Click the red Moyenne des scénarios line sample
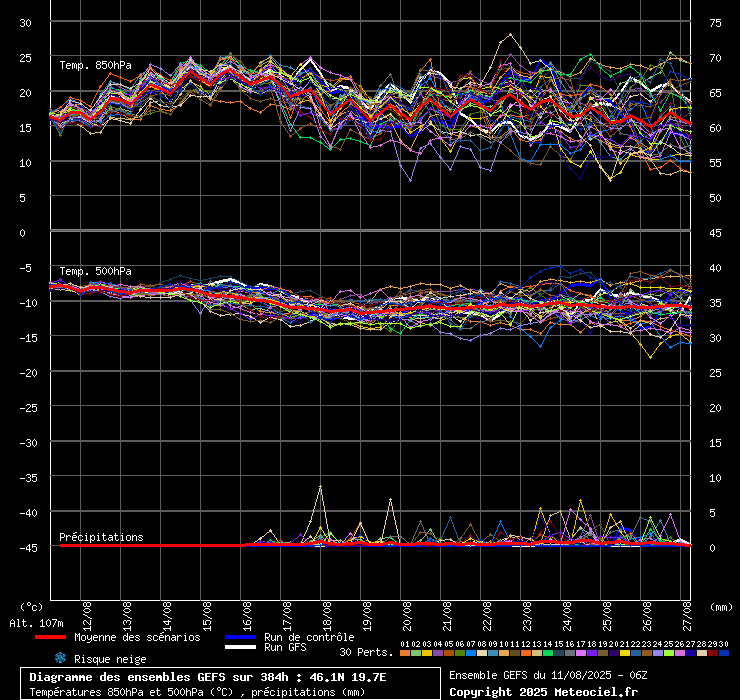 click(50, 637)
